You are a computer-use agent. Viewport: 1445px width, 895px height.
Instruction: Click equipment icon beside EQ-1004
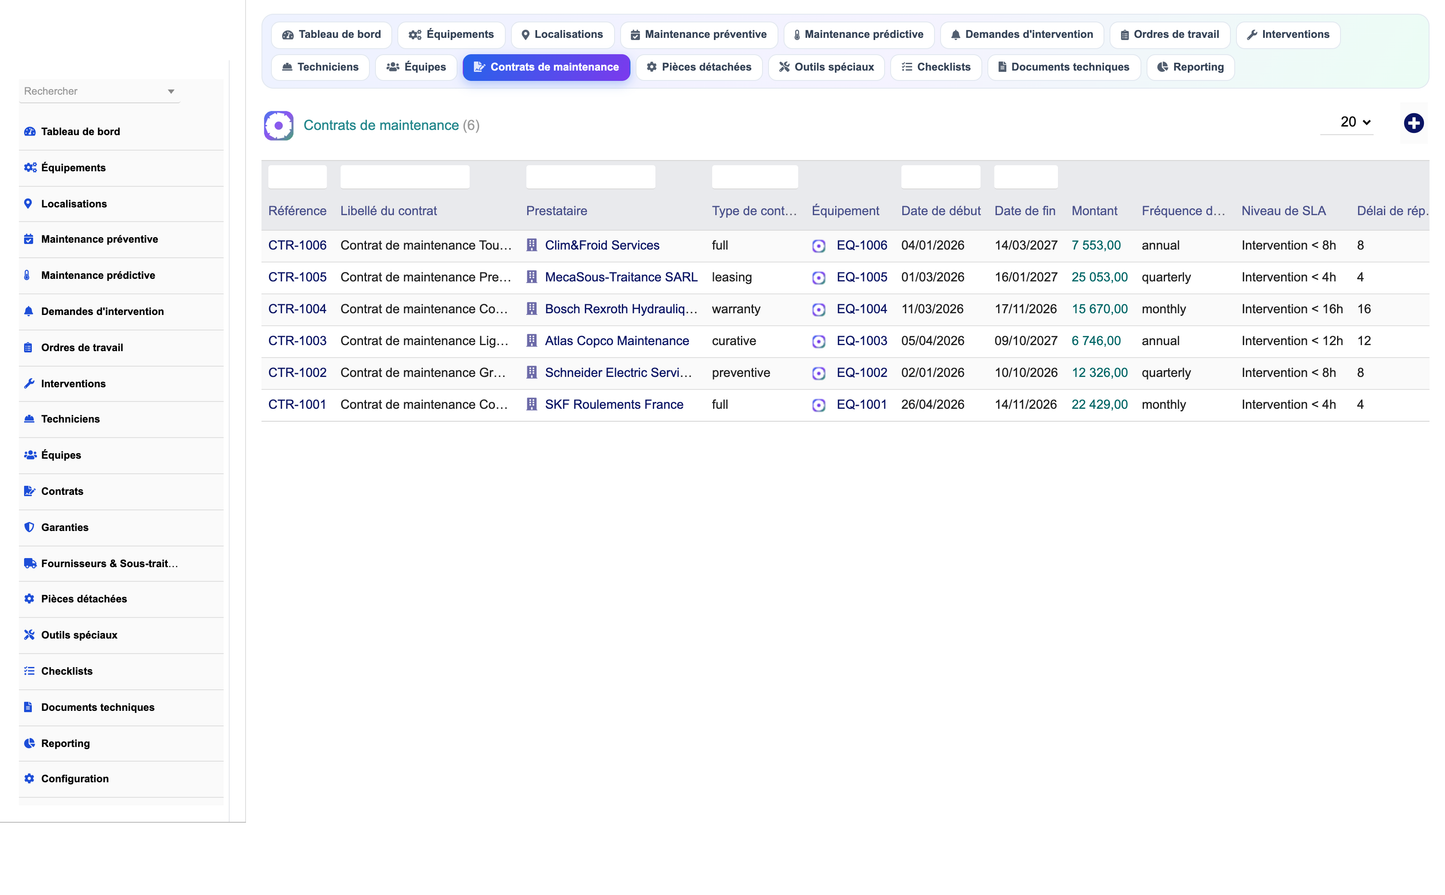[x=819, y=310]
